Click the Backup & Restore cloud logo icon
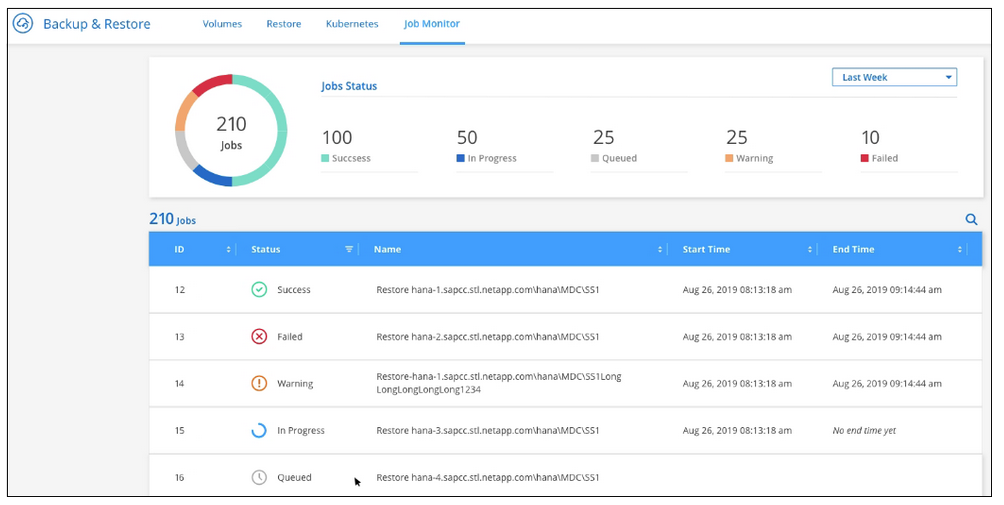1004x505 pixels. 24,24
